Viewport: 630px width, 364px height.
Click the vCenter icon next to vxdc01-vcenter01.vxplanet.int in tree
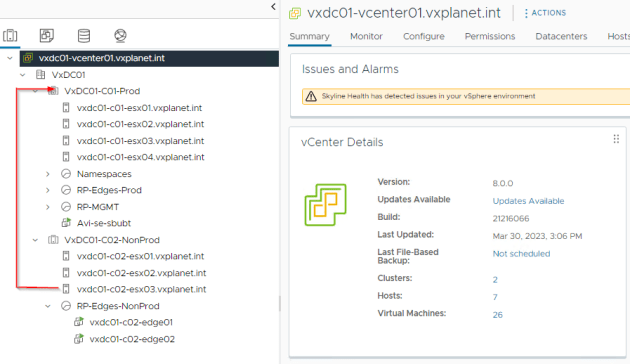pyautogui.click(x=28, y=58)
